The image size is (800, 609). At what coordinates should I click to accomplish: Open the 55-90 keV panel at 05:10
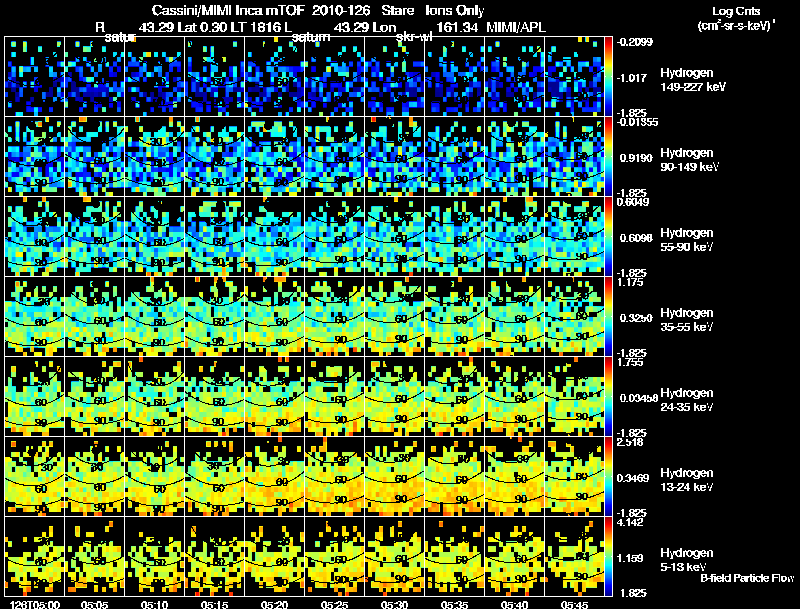[x=155, y=237]
